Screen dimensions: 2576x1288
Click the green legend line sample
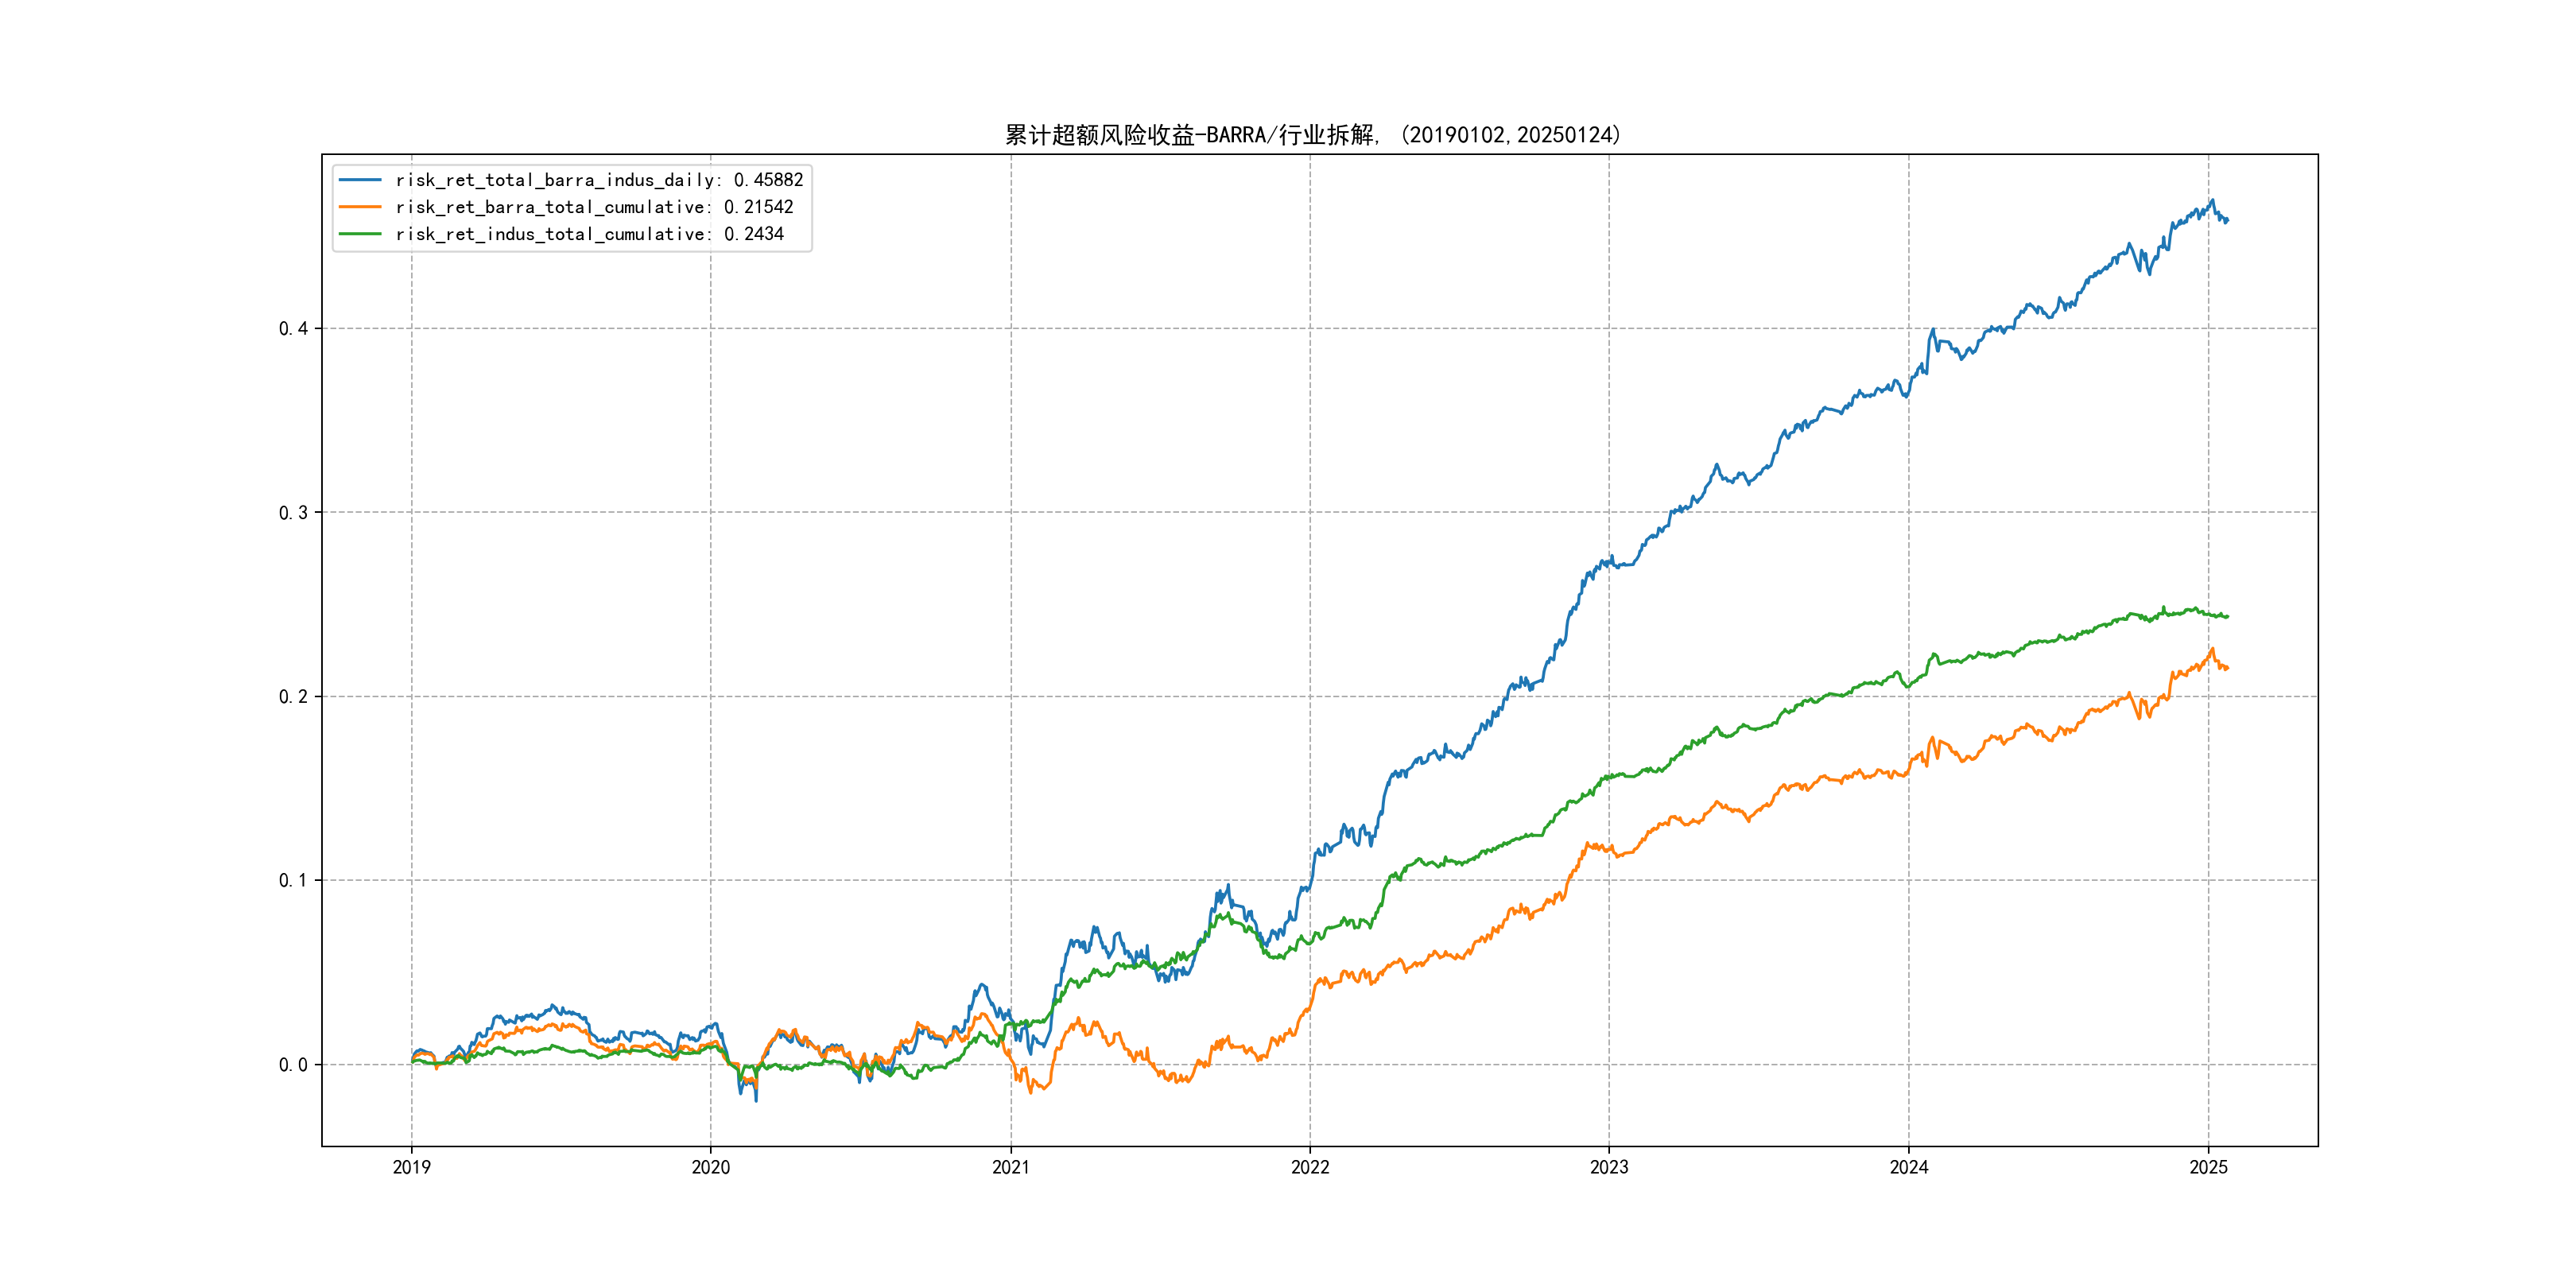point(360,234)
